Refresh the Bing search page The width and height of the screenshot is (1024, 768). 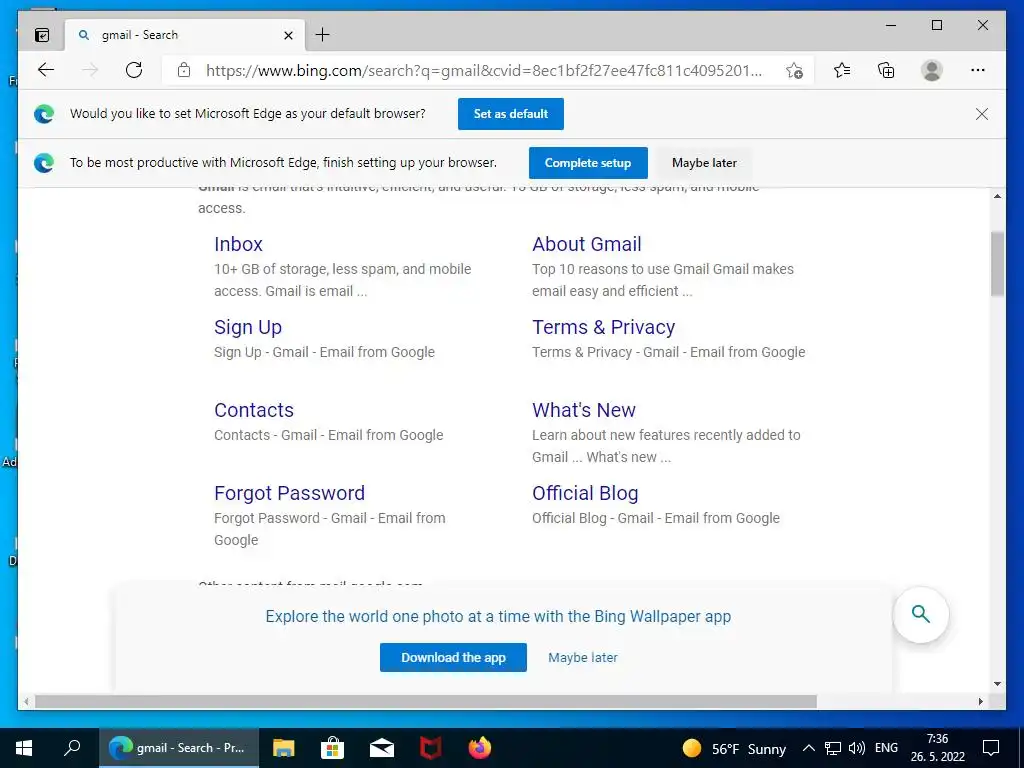pyautogui.click(x=134, y=70)
